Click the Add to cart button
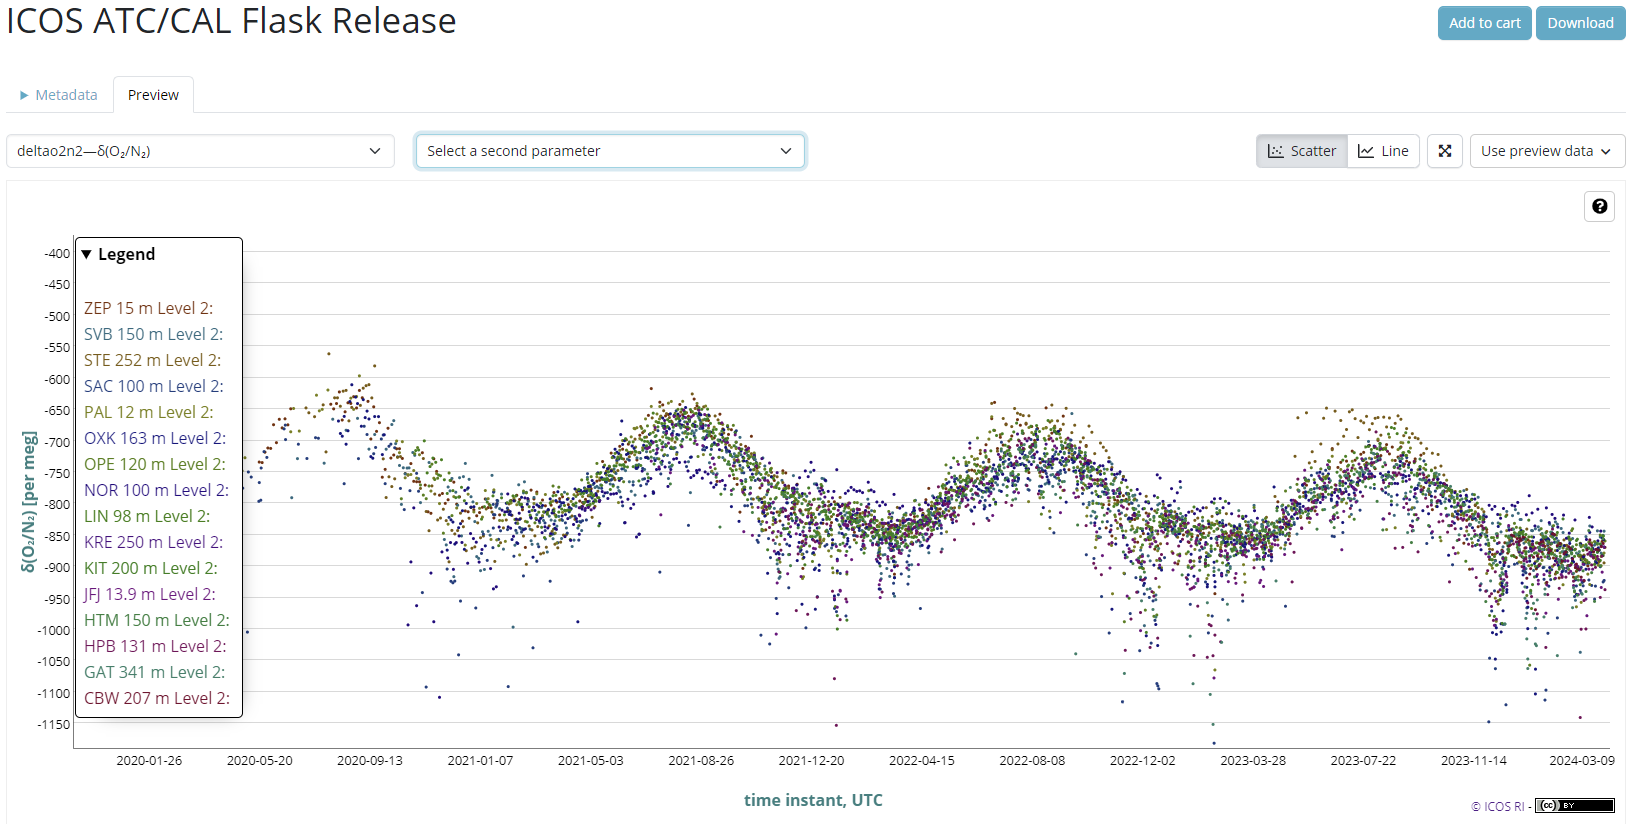Viewport: 1626px width, 824px height. tap(1484, 23)
